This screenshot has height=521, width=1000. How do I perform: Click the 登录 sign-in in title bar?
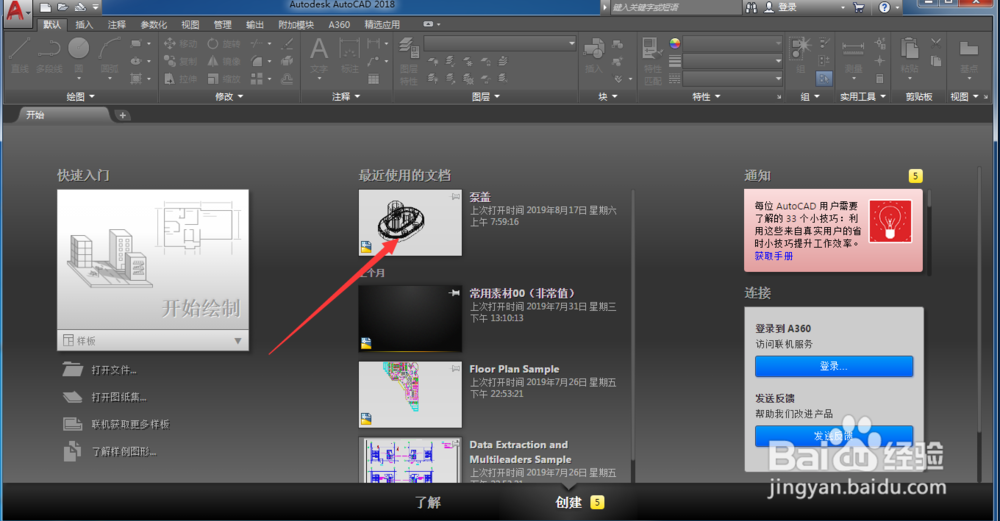(781, 8)
